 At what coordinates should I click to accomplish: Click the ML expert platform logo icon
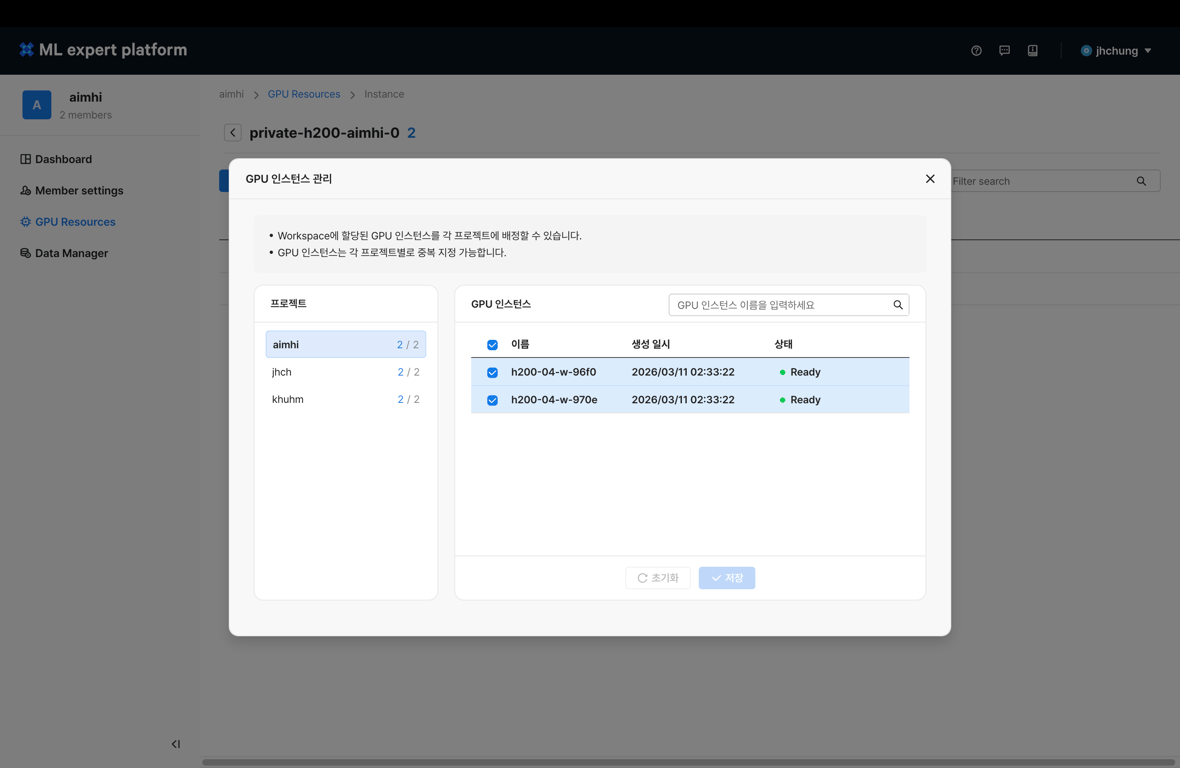click(26, 50)
